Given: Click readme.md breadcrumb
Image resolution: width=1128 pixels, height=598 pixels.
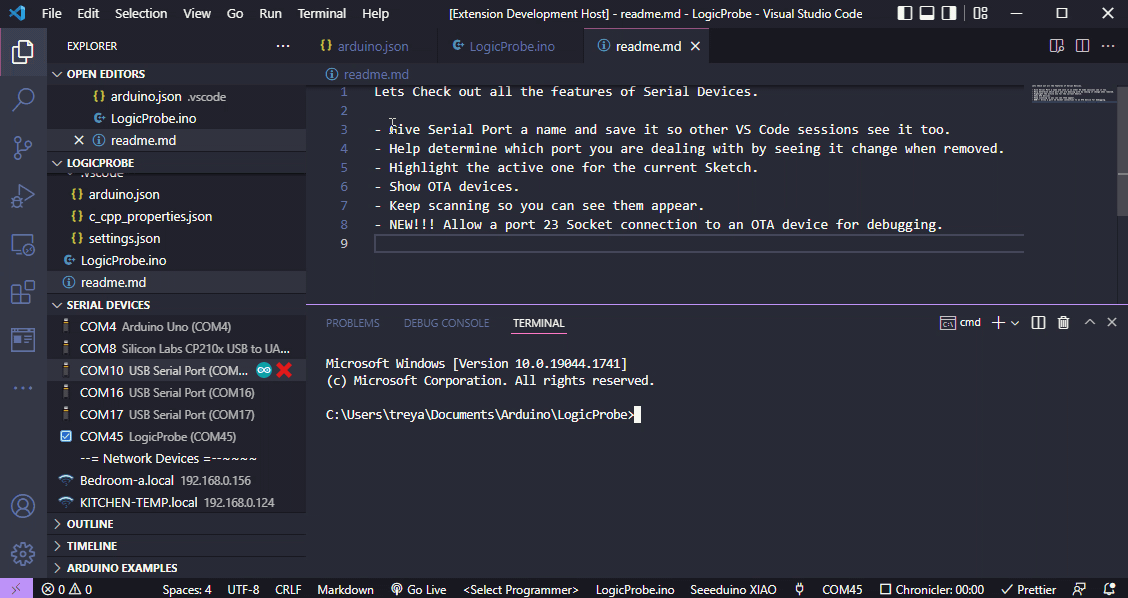Looking at the screenshot, I should [x=368, y=74].
